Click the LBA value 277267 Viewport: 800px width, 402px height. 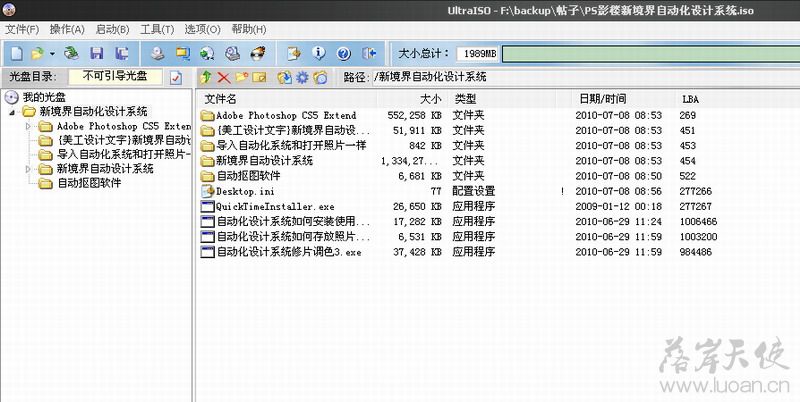point(695,207)
